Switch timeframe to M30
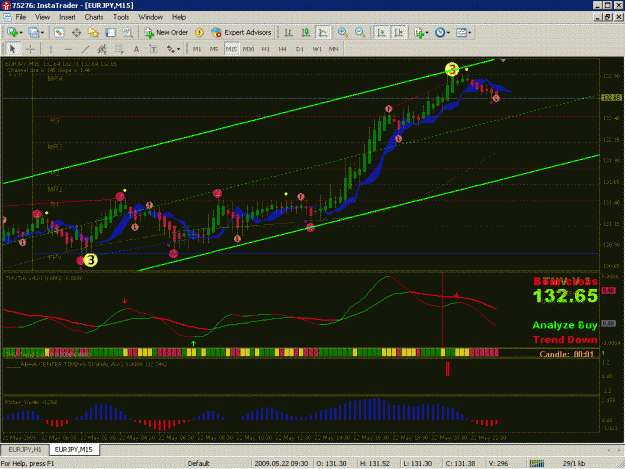625x469 pixels. (248, 49)
